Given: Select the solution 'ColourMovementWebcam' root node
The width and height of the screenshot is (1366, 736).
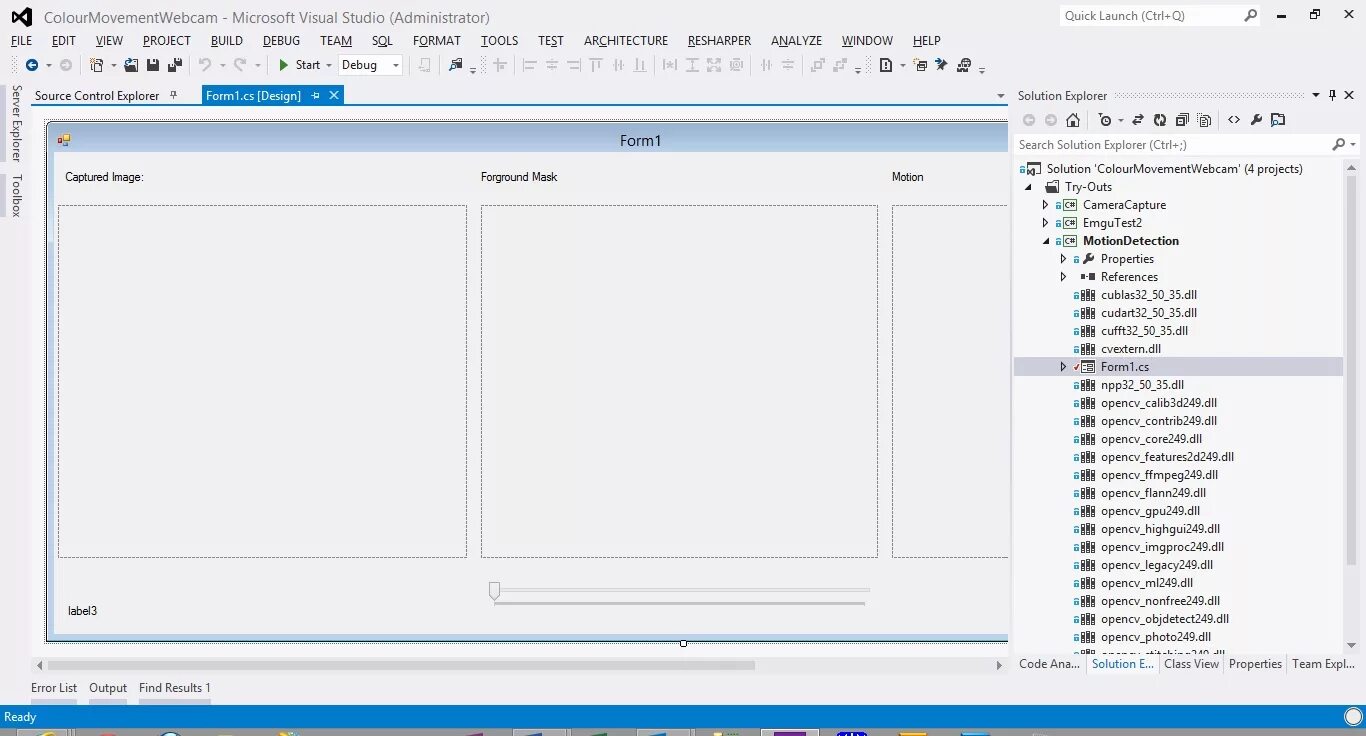Looking at the screenshot, I should [x=1174, y=169].
